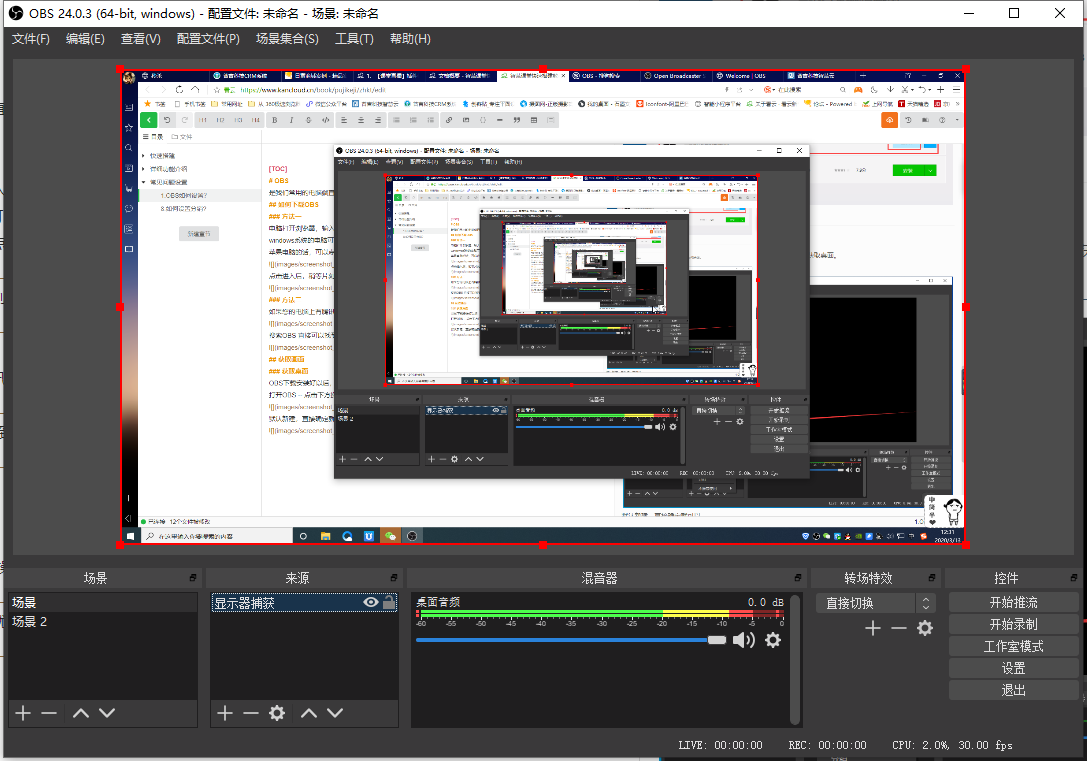Move scene up with arrow icon

pyautogui.click(x=81, y=712)
